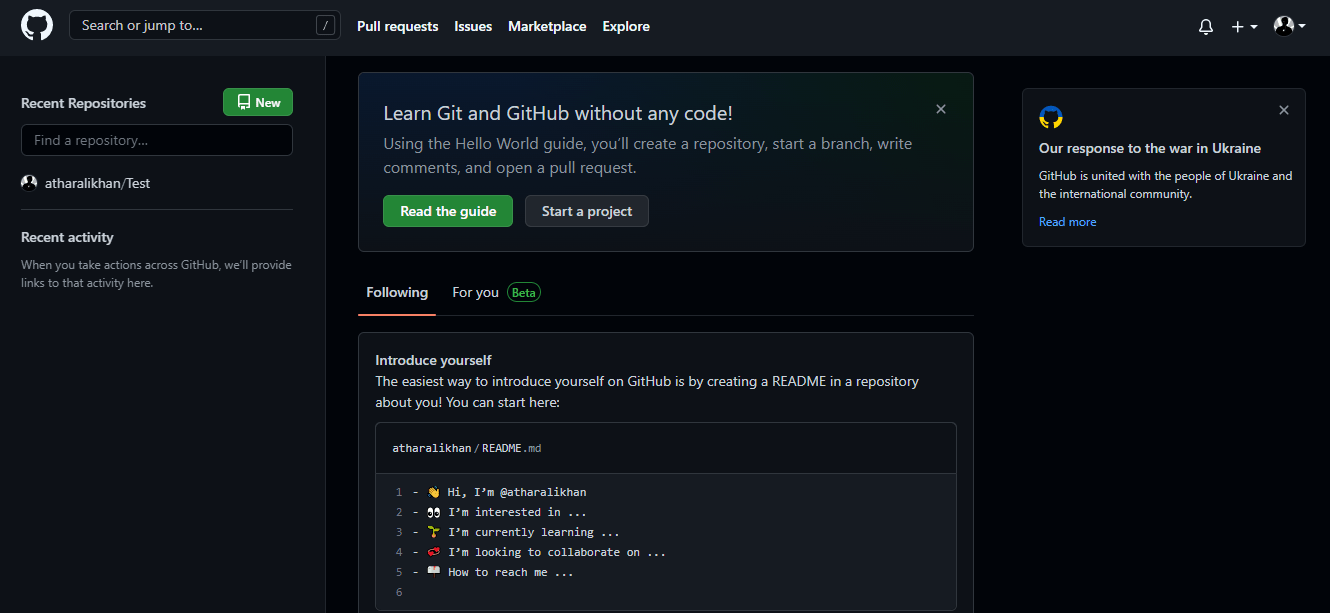Click the Beta badge

524,292
